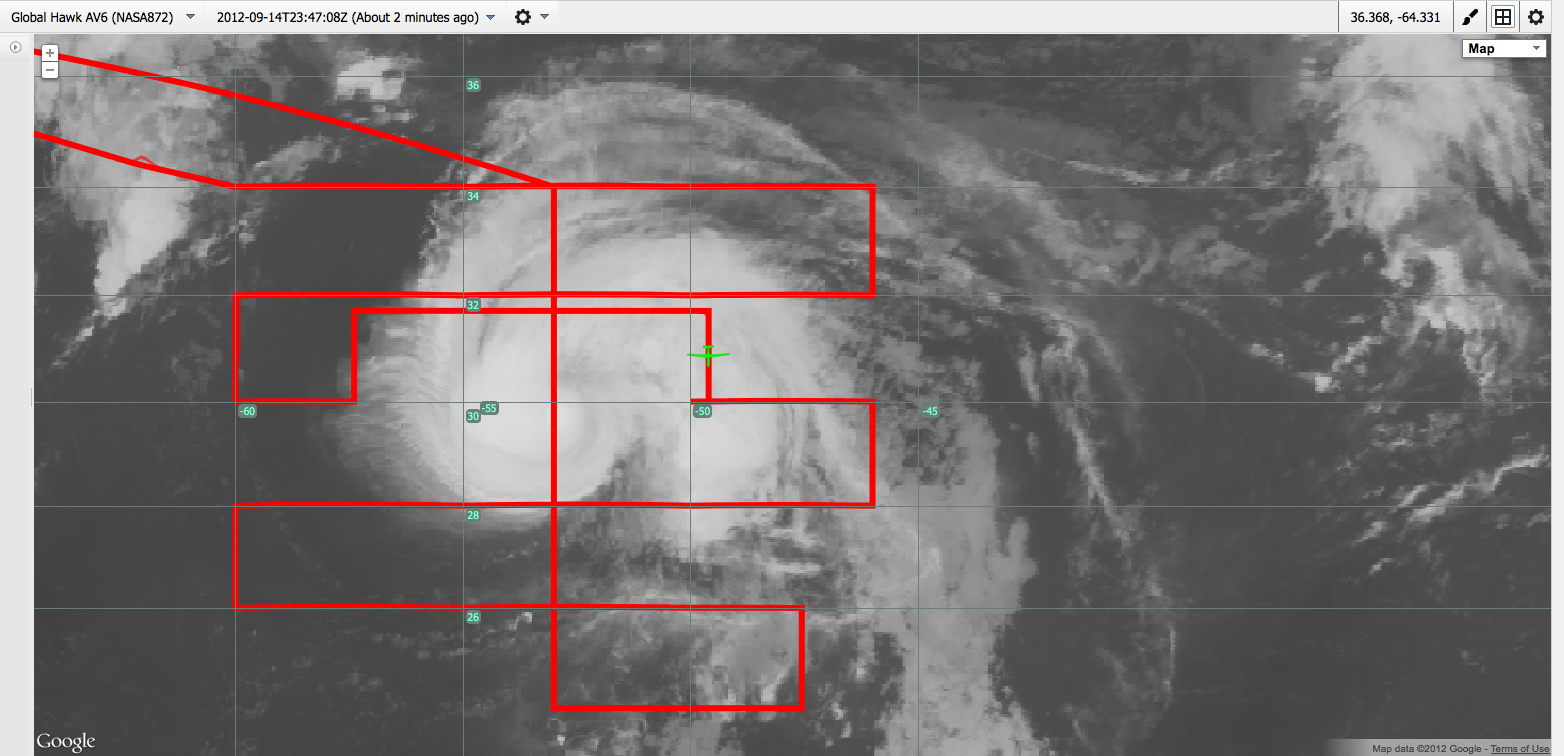1564x756 pixels.
Task: Open the Map type dropdown
Action: coord(1505,48)
